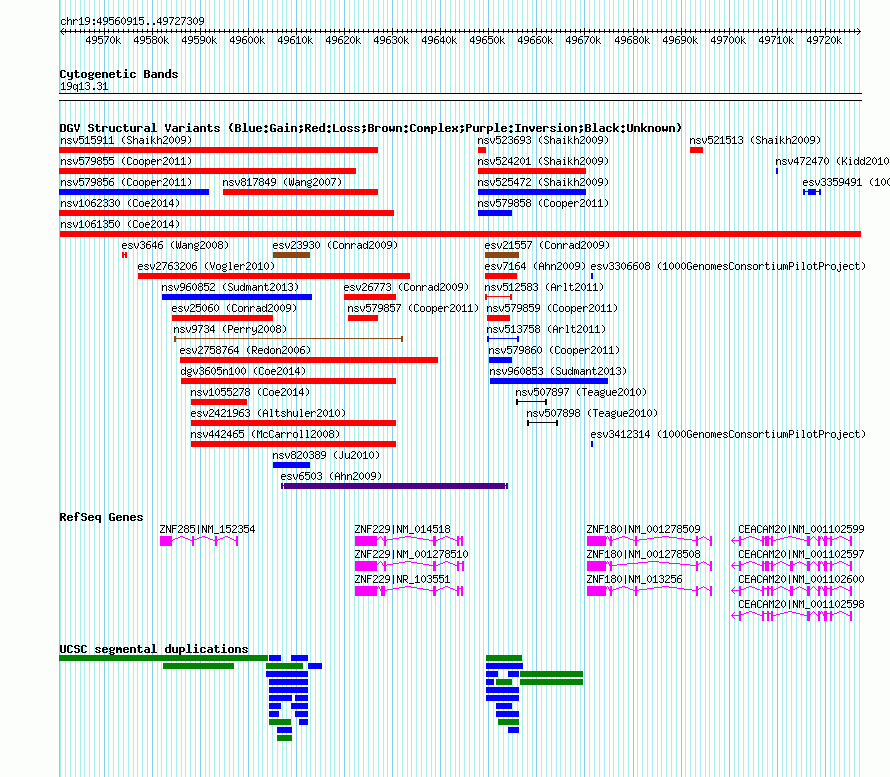The width and height of the screenshot is (890, 777).
Task: Click the 49700k ruler tick label
Action: click(x=728, y=40)
